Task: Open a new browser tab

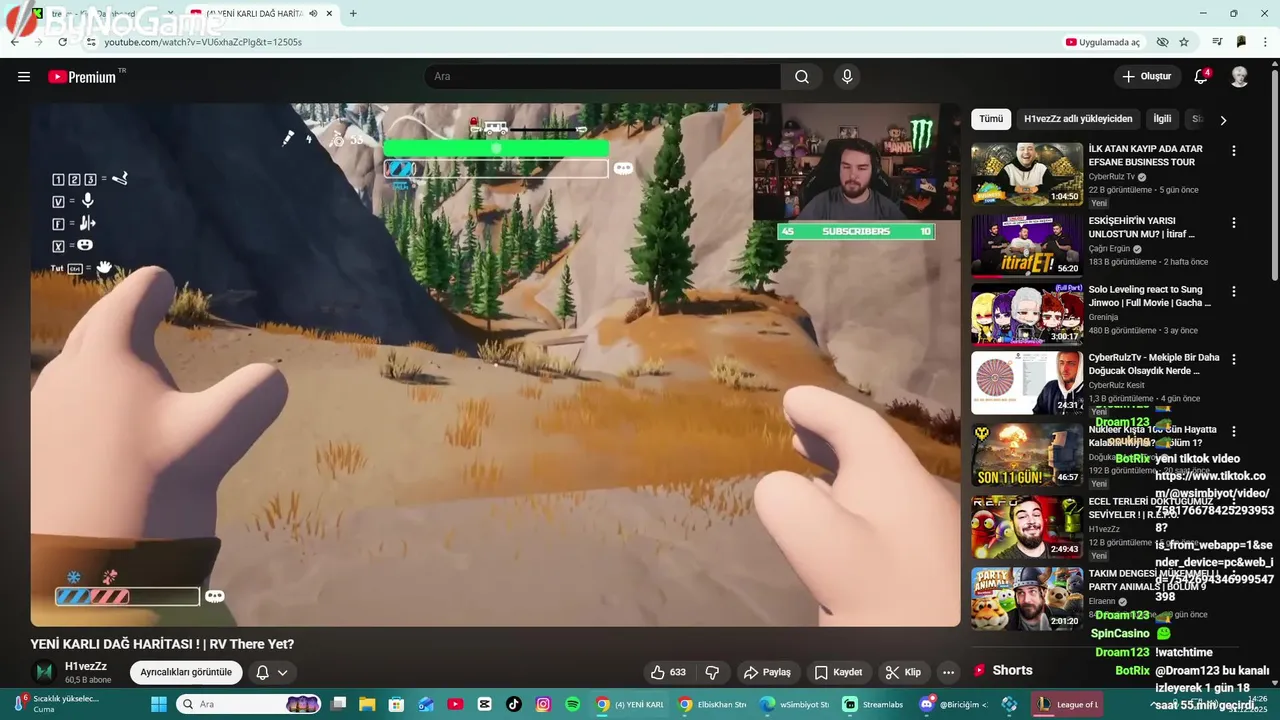Action: (353, 13)
